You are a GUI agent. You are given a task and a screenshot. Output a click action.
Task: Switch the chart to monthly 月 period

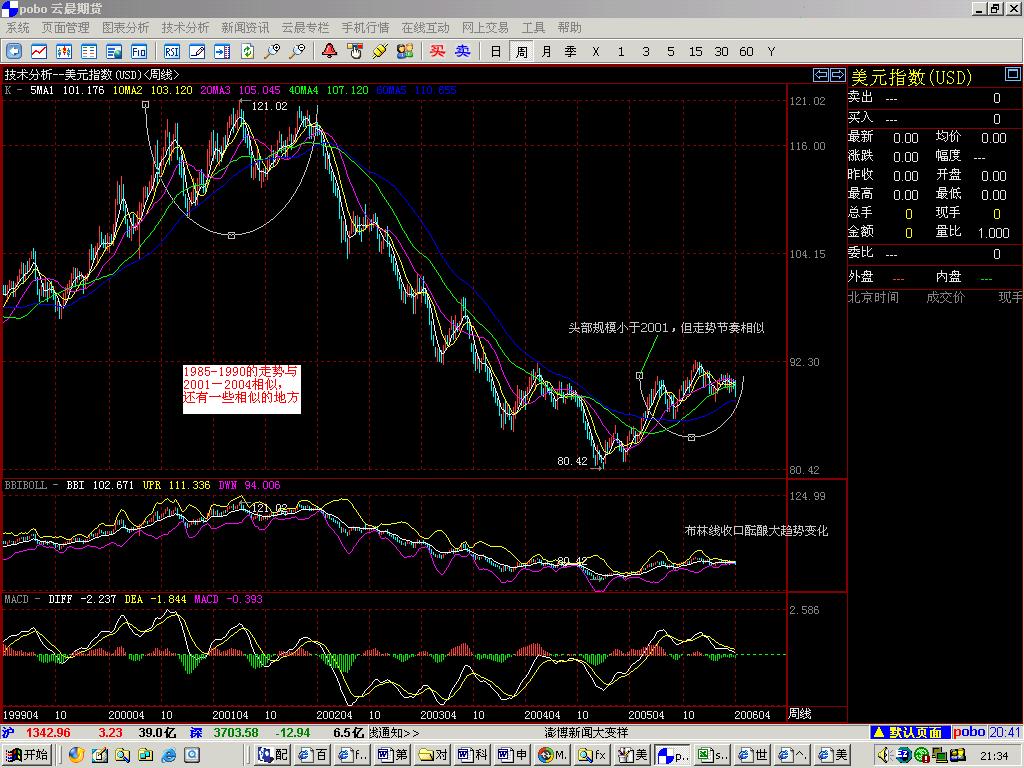point(546,51)
